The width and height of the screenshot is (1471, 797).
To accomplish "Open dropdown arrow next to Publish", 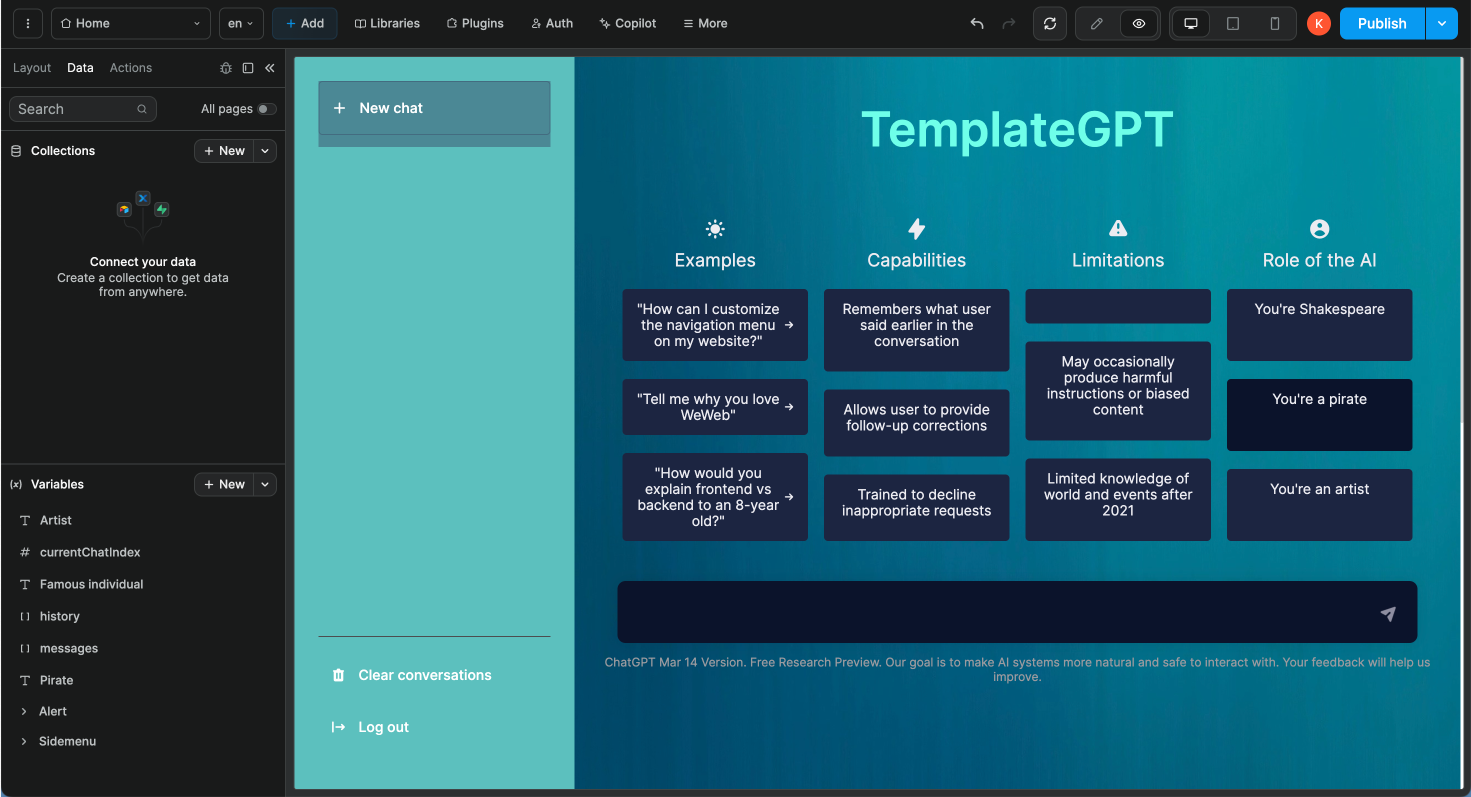I will 1441,24.
